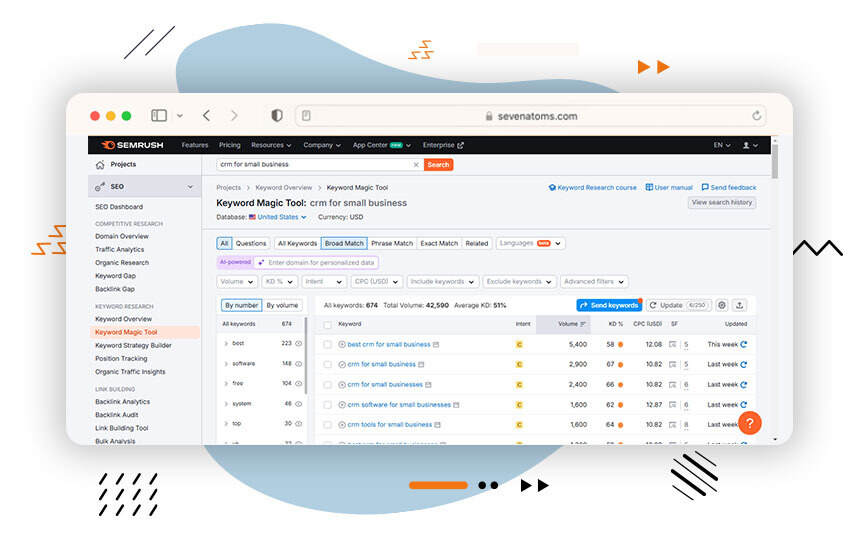The width and height of the screenshot is (860, 538).
Task: Open the Exclude keywords dropdown
Action: pos(519,281)
